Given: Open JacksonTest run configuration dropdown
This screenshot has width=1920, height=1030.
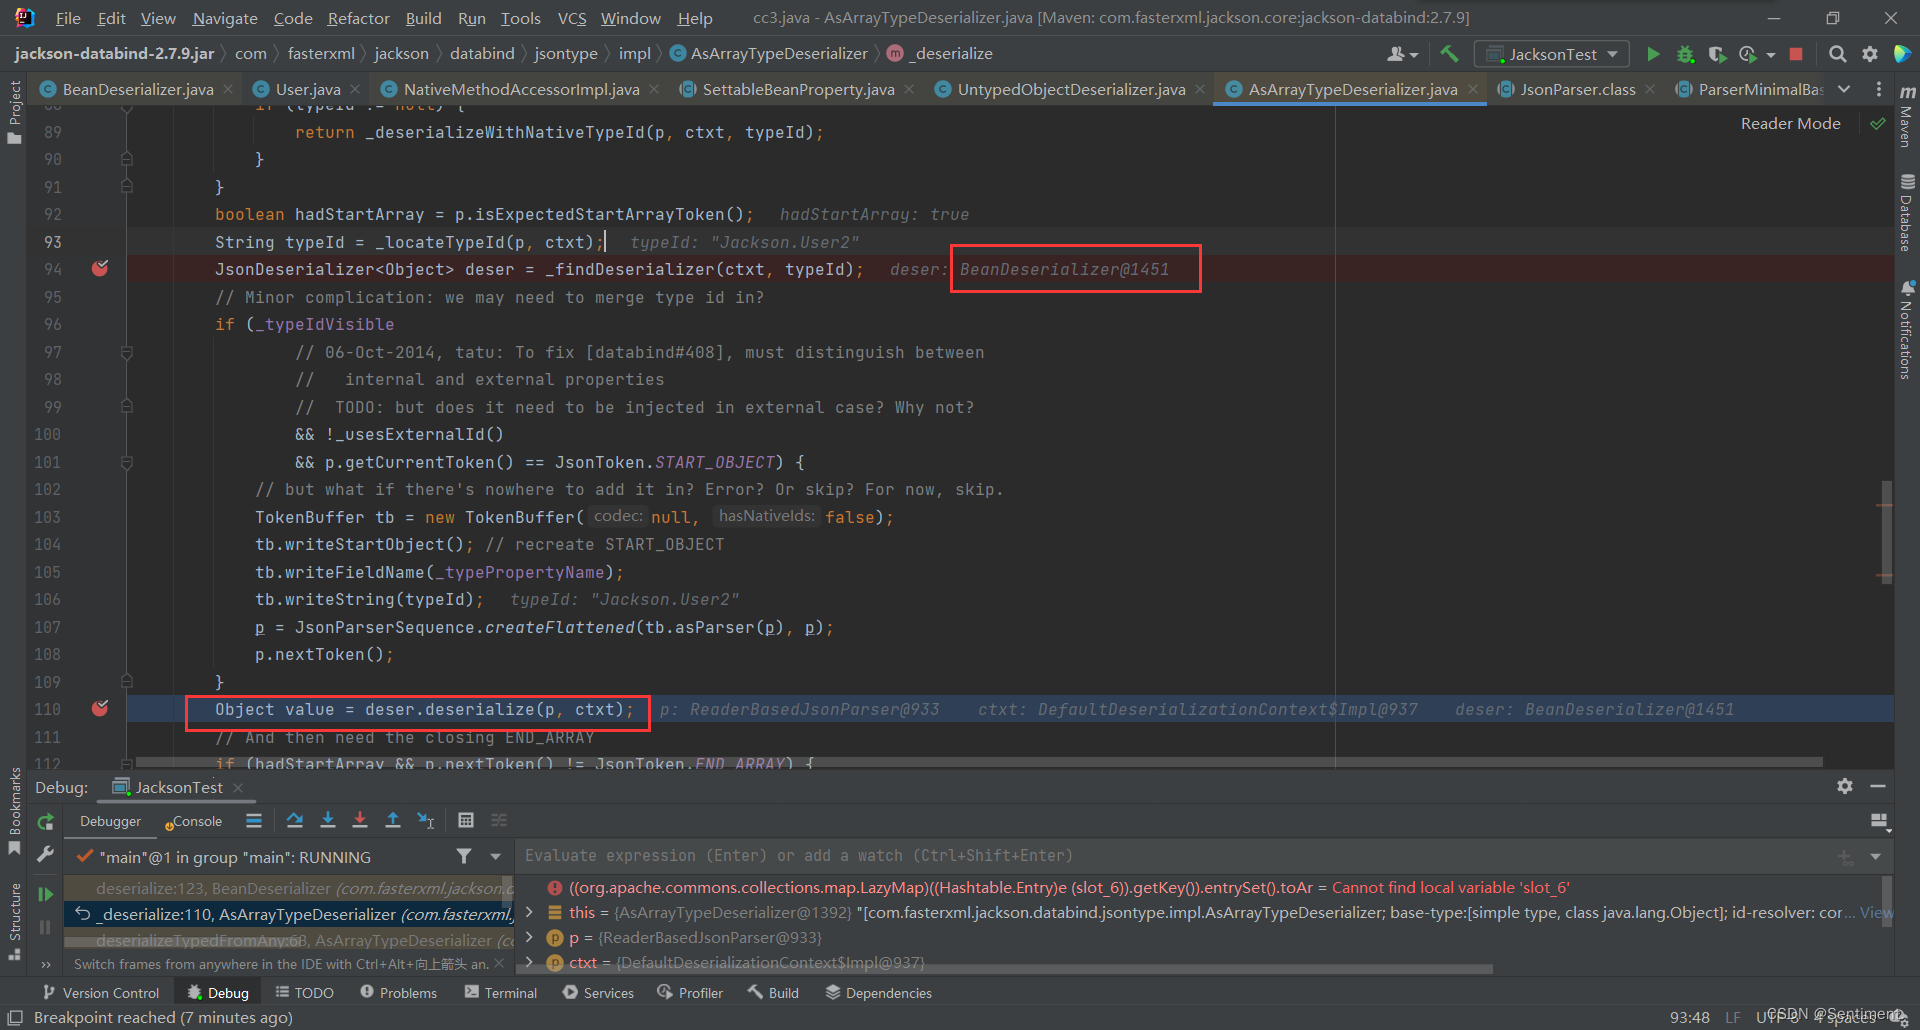Looking at the screenshot, I should coord(1552,54).
